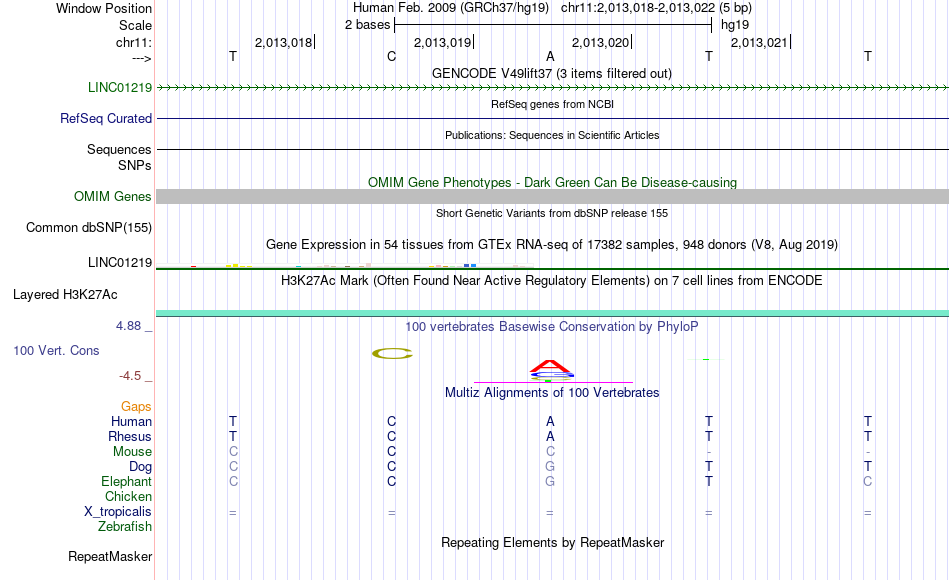The height and width of the screenshot is (580, 950).
Task: Click the C conservation logo letter
Action: pyautogui.click(x=392, y=353)
